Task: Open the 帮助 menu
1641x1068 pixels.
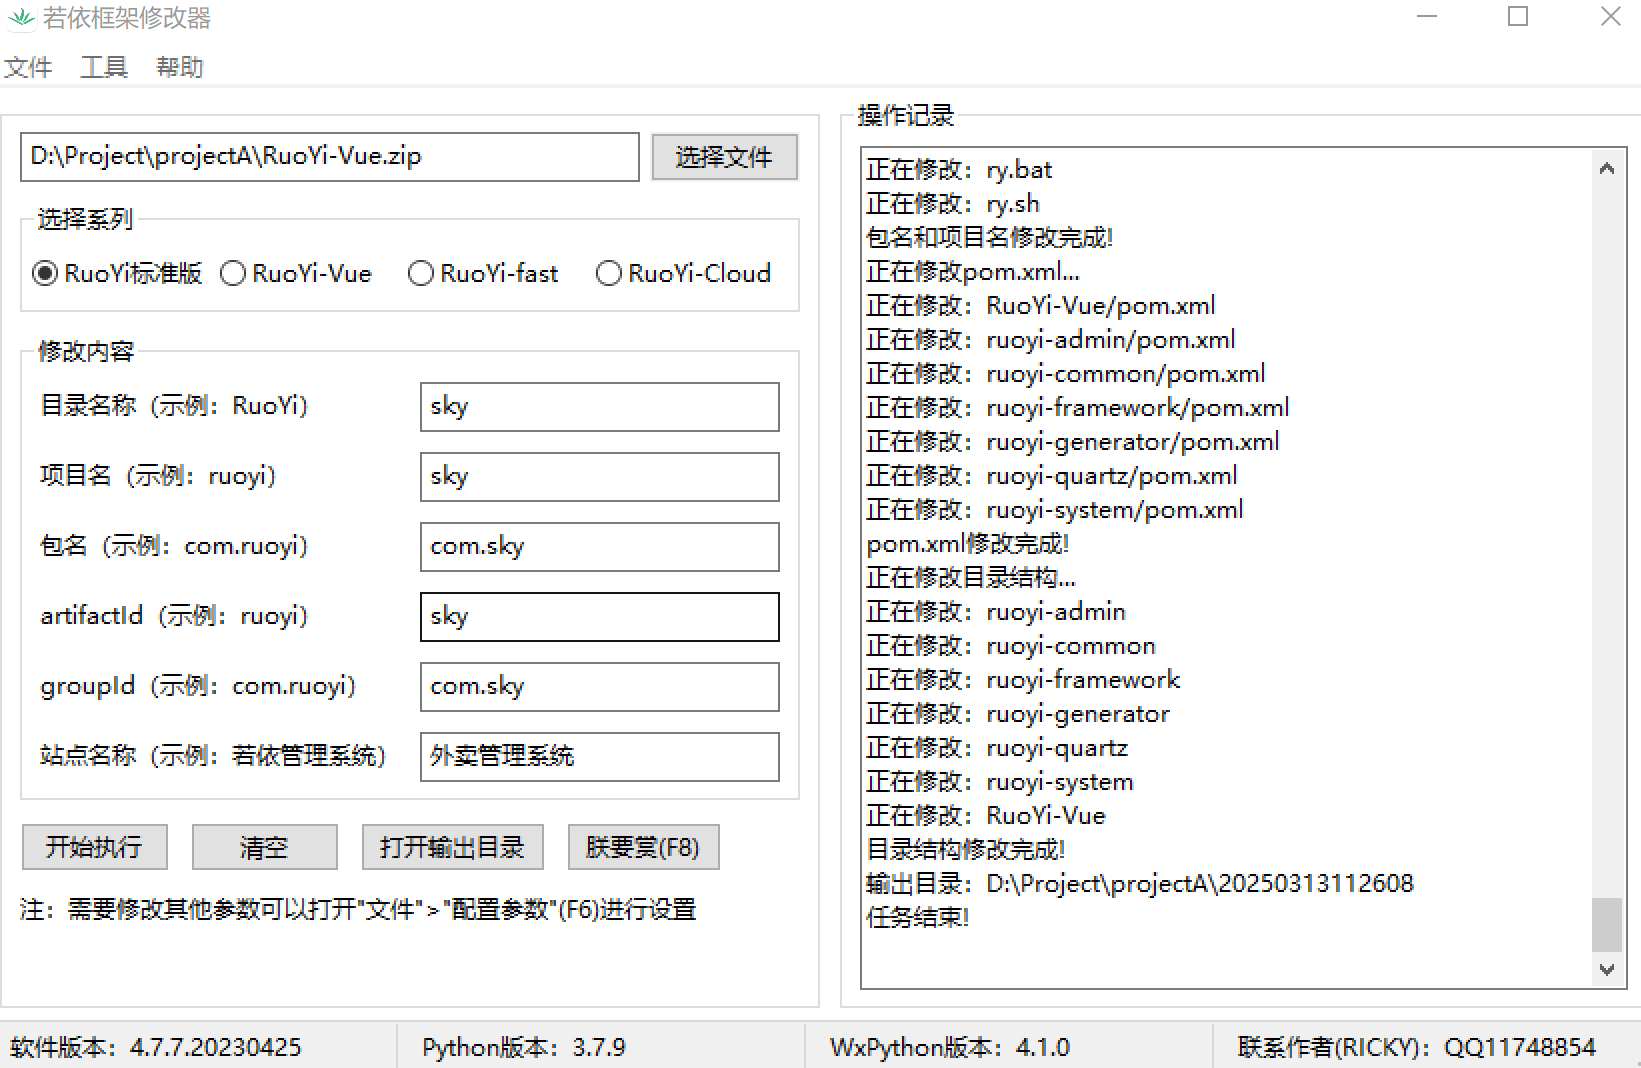Action: point(180,67)
